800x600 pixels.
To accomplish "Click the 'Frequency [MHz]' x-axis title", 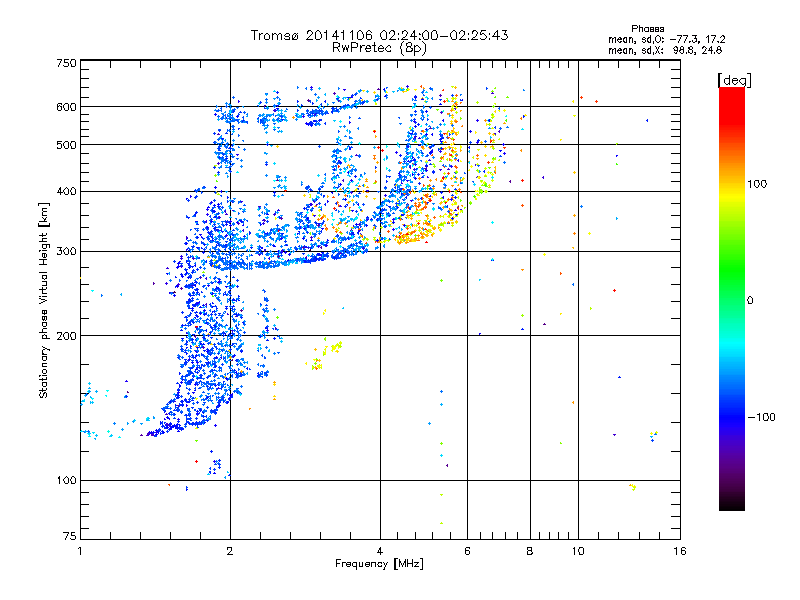I will (379, 564).
